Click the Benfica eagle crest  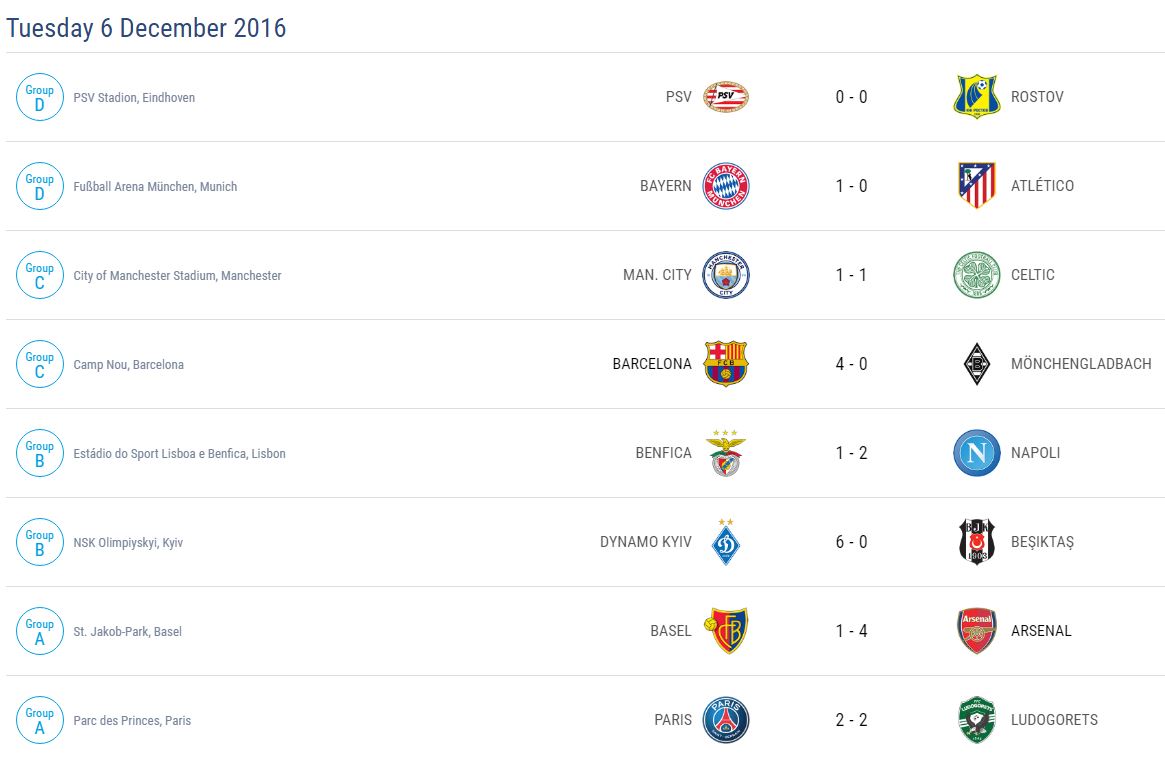725,453
